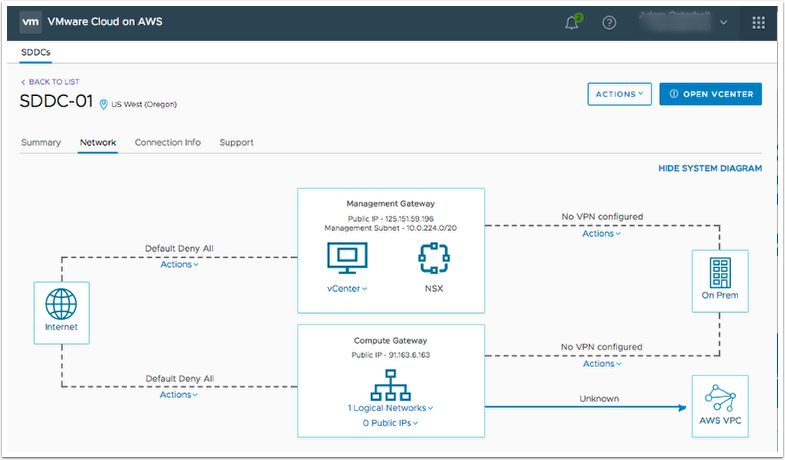Viewport: 785px width, 460px height.
Task: Expand the top-right ACTIONS dropdown
Action: (x=619, y=94)
